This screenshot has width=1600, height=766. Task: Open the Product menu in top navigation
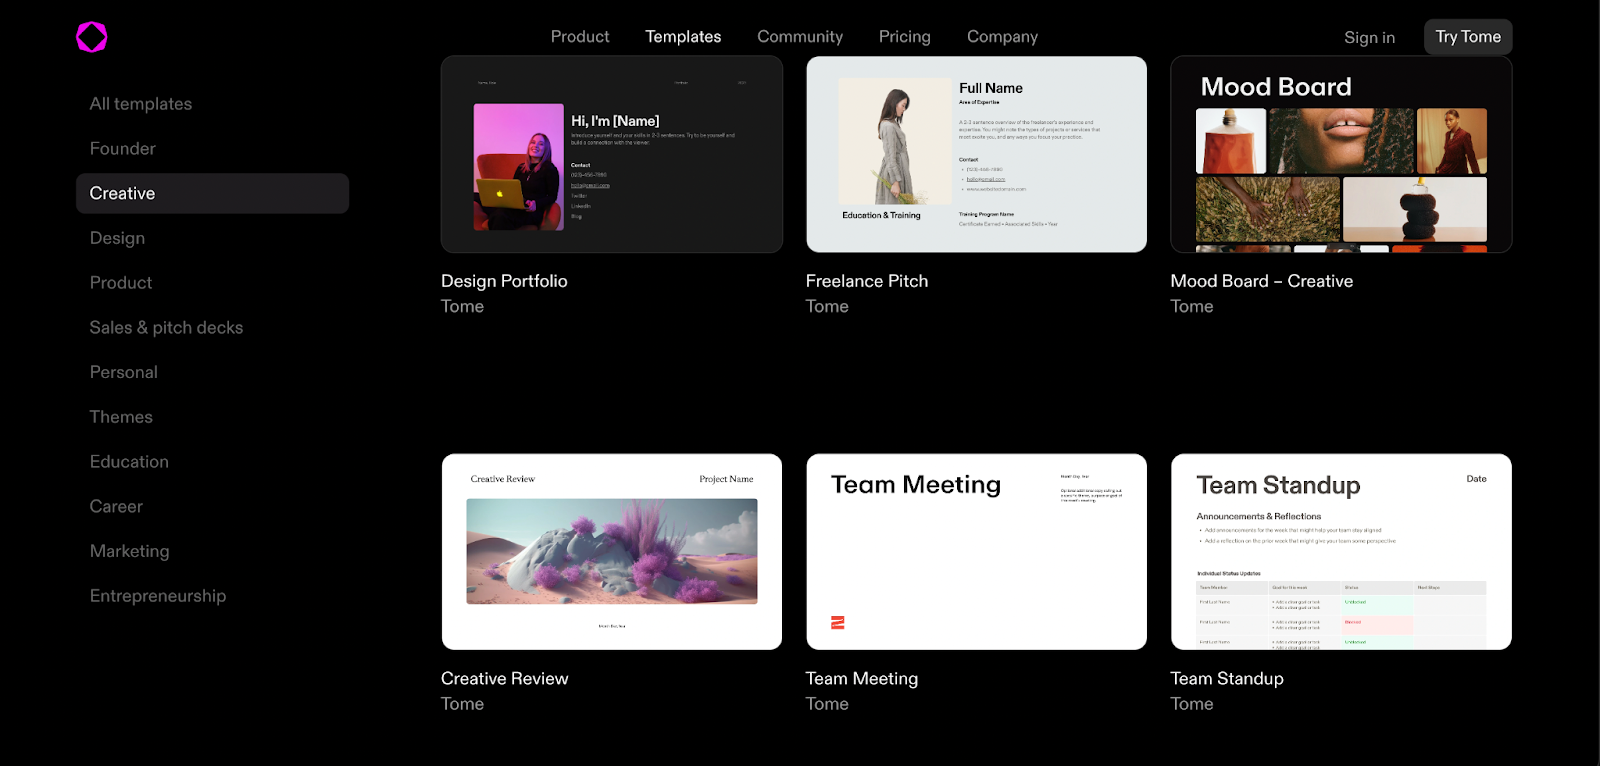coord(580,36)
